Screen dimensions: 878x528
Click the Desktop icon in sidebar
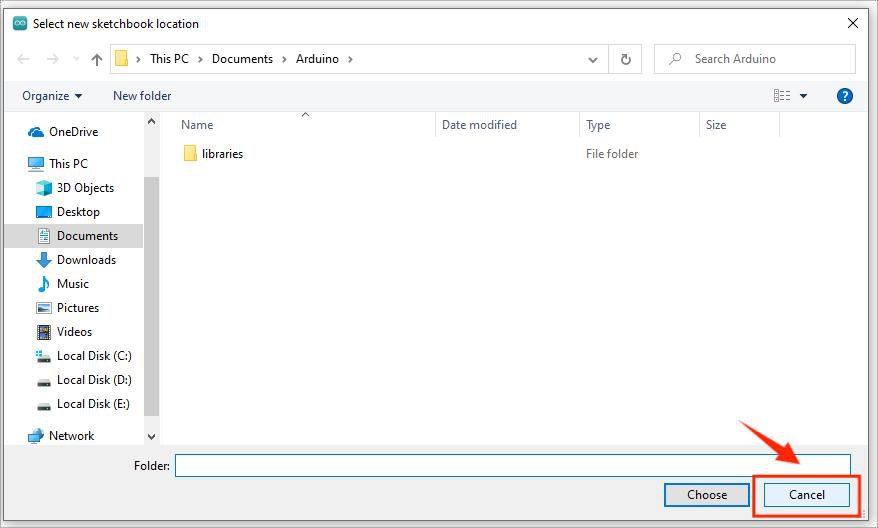[44, 212]
